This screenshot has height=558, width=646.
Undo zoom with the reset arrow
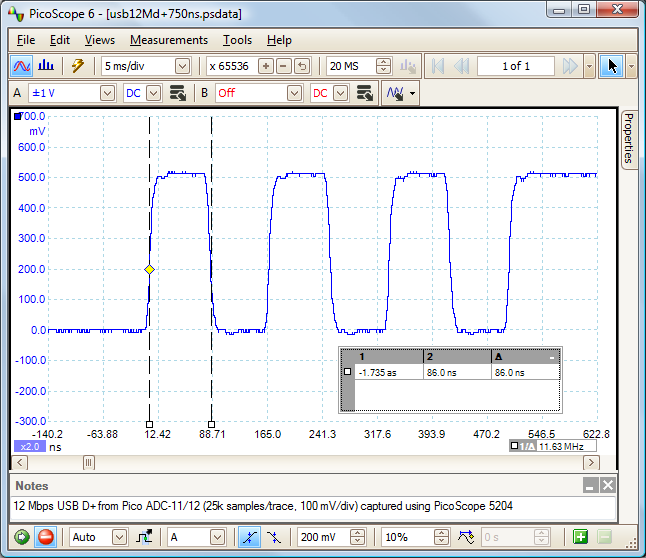[302, 66]
